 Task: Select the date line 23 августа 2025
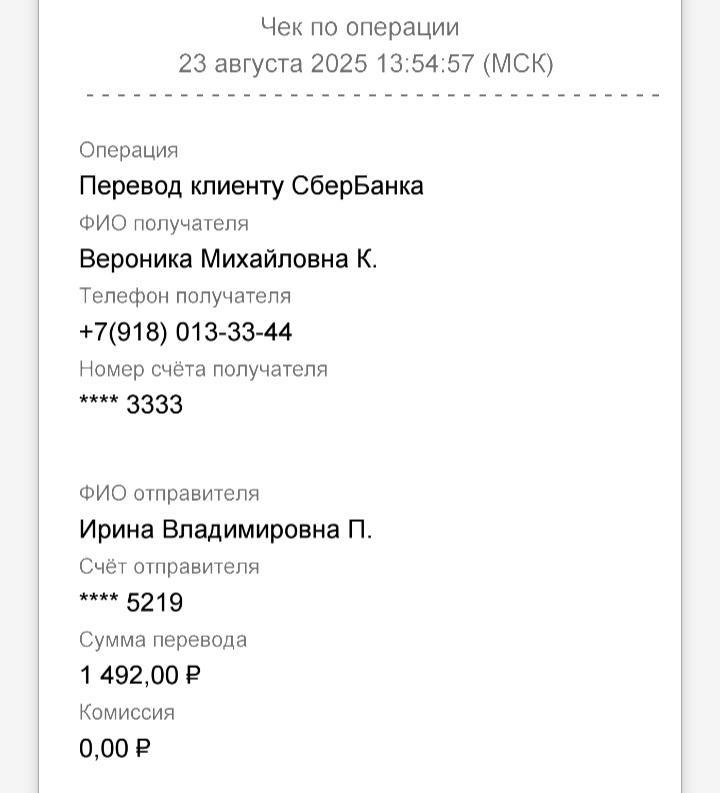pos(366,63)
